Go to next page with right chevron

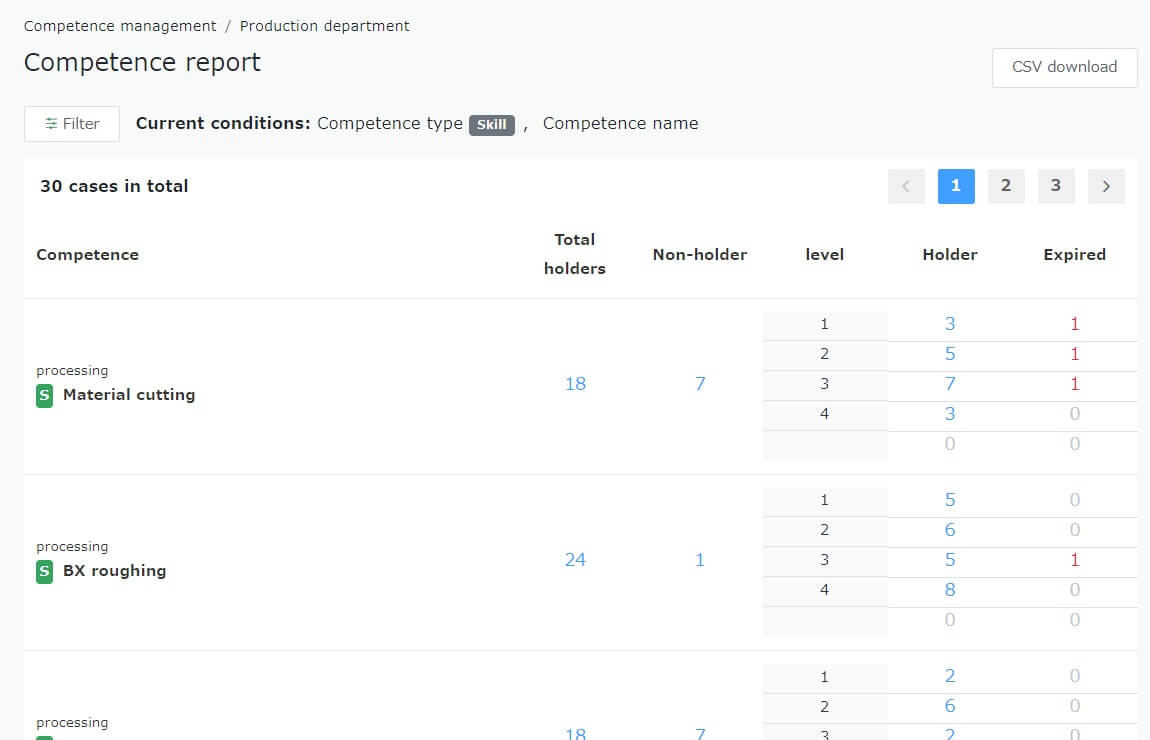[x=1106, y=186]
